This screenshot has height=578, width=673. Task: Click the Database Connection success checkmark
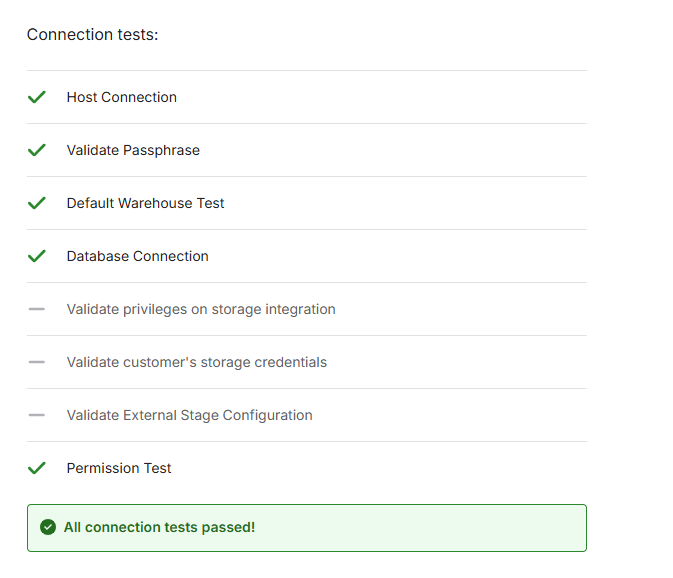tap(37, 256)
